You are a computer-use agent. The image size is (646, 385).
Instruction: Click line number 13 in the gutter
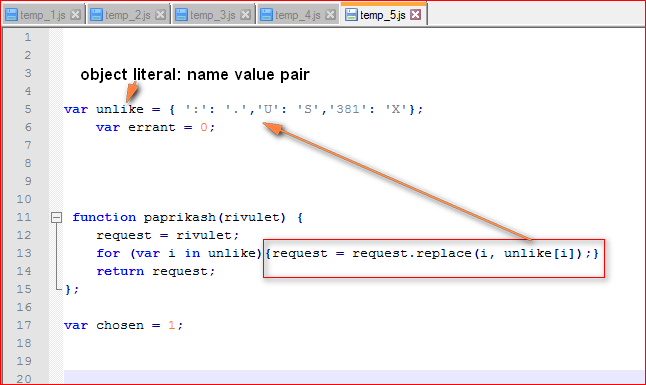point(24,253)
